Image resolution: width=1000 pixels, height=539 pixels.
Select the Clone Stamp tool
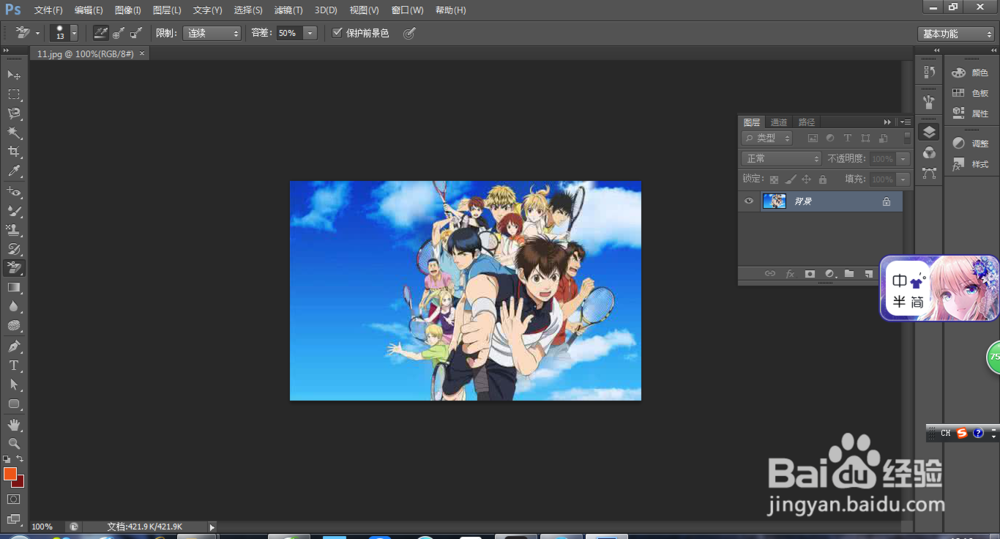point(13,230)
